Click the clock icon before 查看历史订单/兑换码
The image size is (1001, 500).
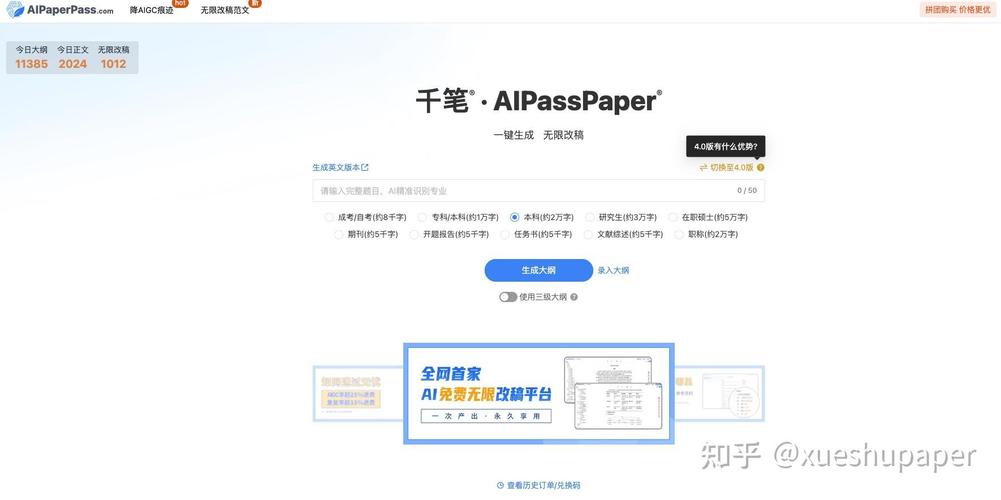tap(500, 485)
